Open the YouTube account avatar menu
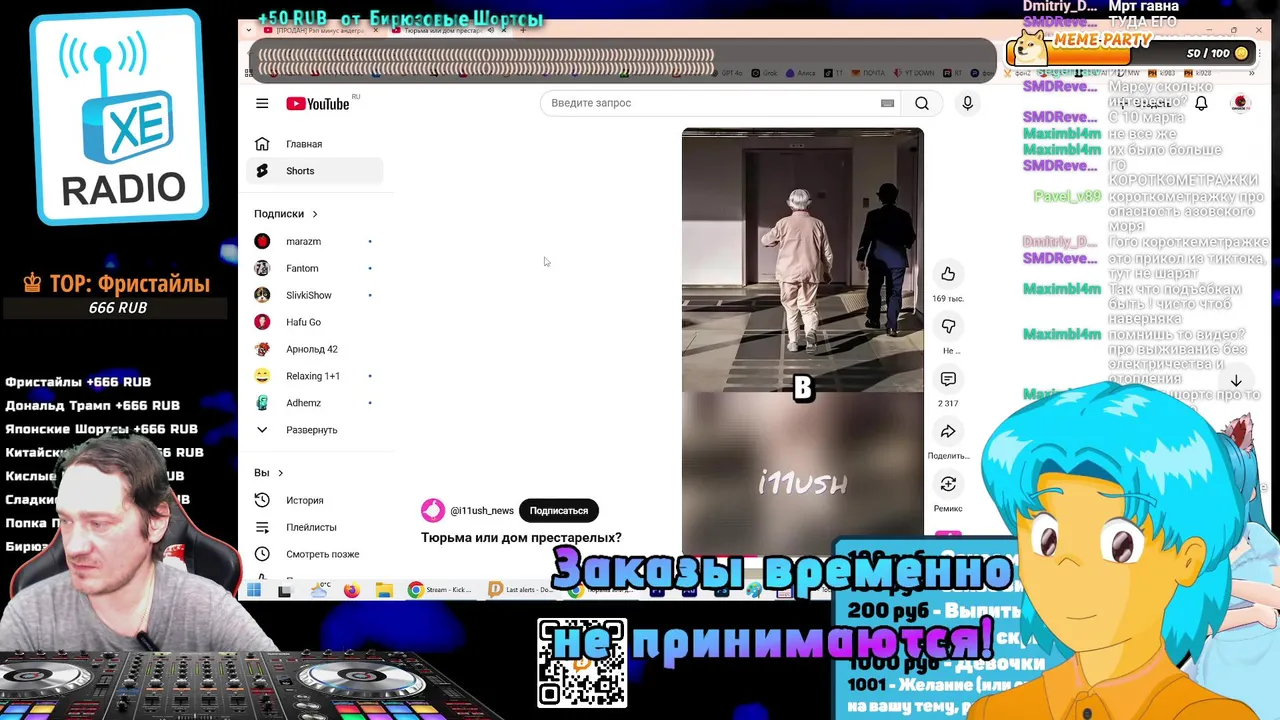This screenshot has height=720, width=1280. [1240, 103]
